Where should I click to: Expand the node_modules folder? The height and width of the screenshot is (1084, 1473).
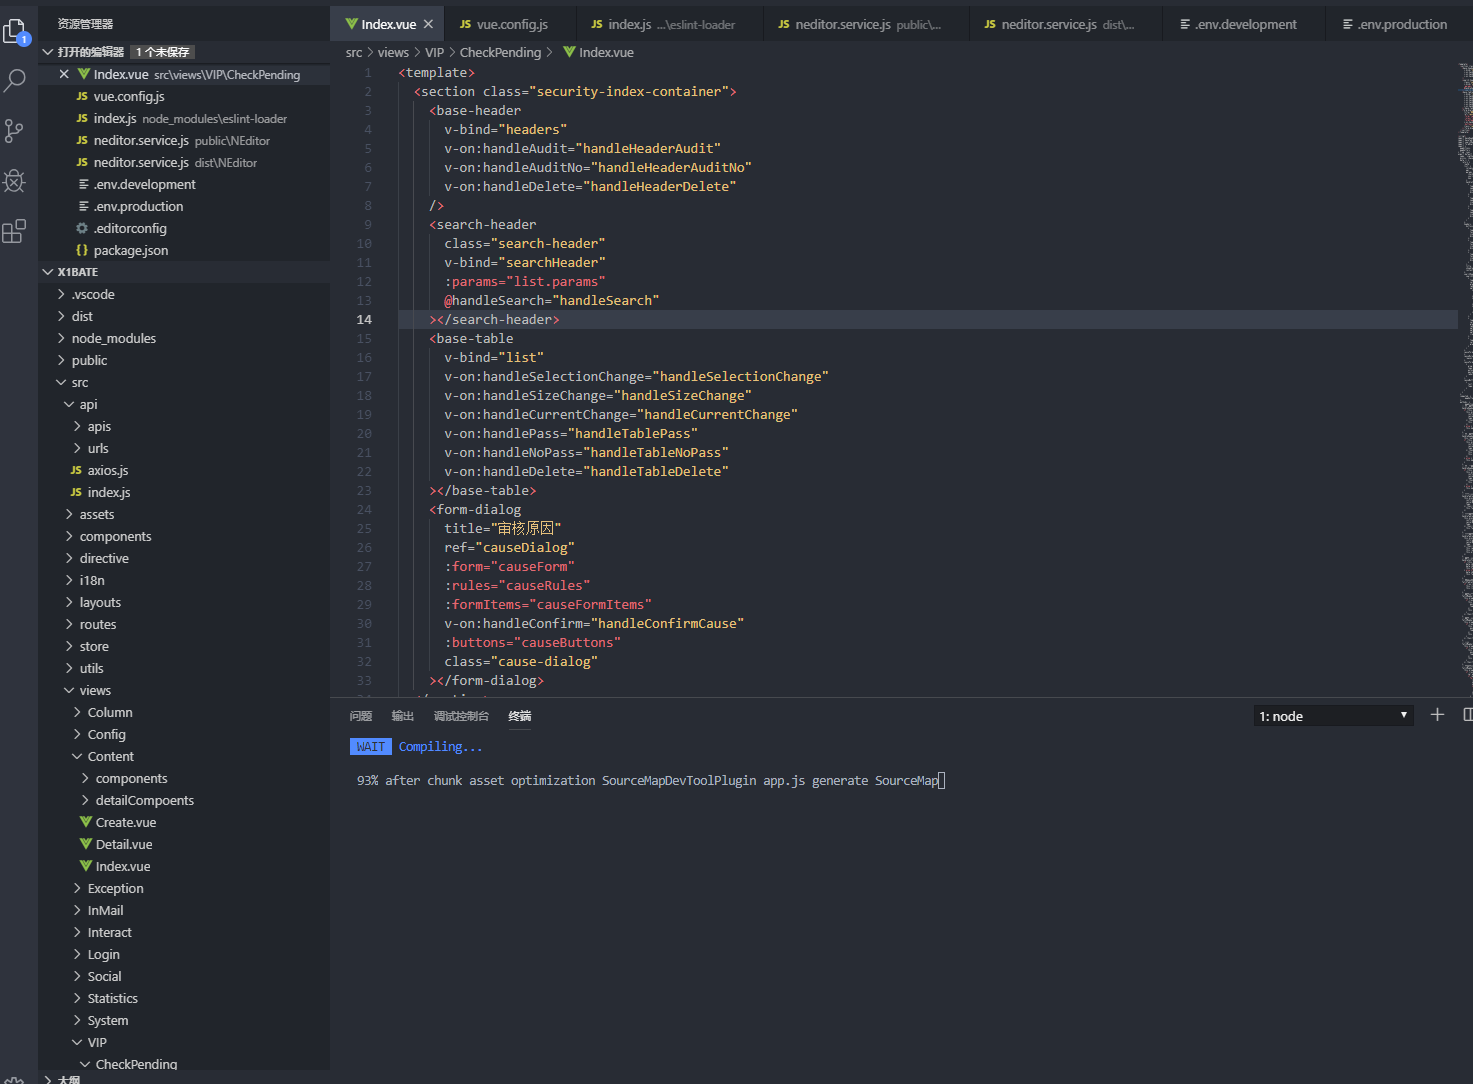point(113,338)
